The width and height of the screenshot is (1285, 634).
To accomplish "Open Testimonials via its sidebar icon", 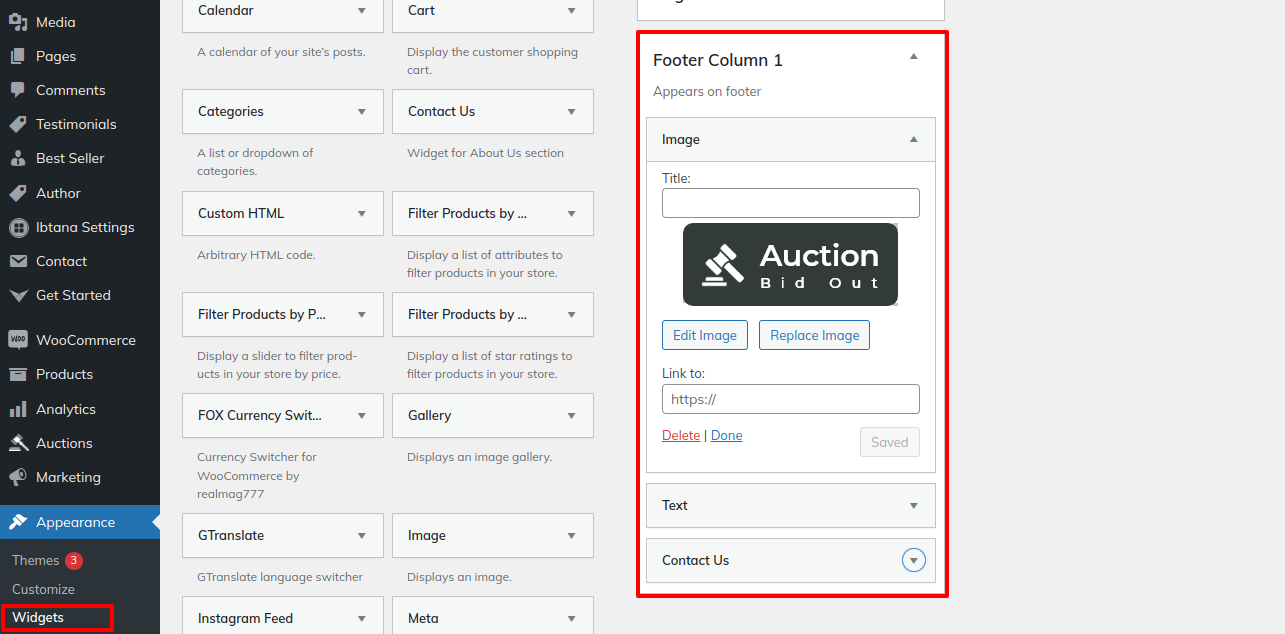I will [x=18, y=125].
